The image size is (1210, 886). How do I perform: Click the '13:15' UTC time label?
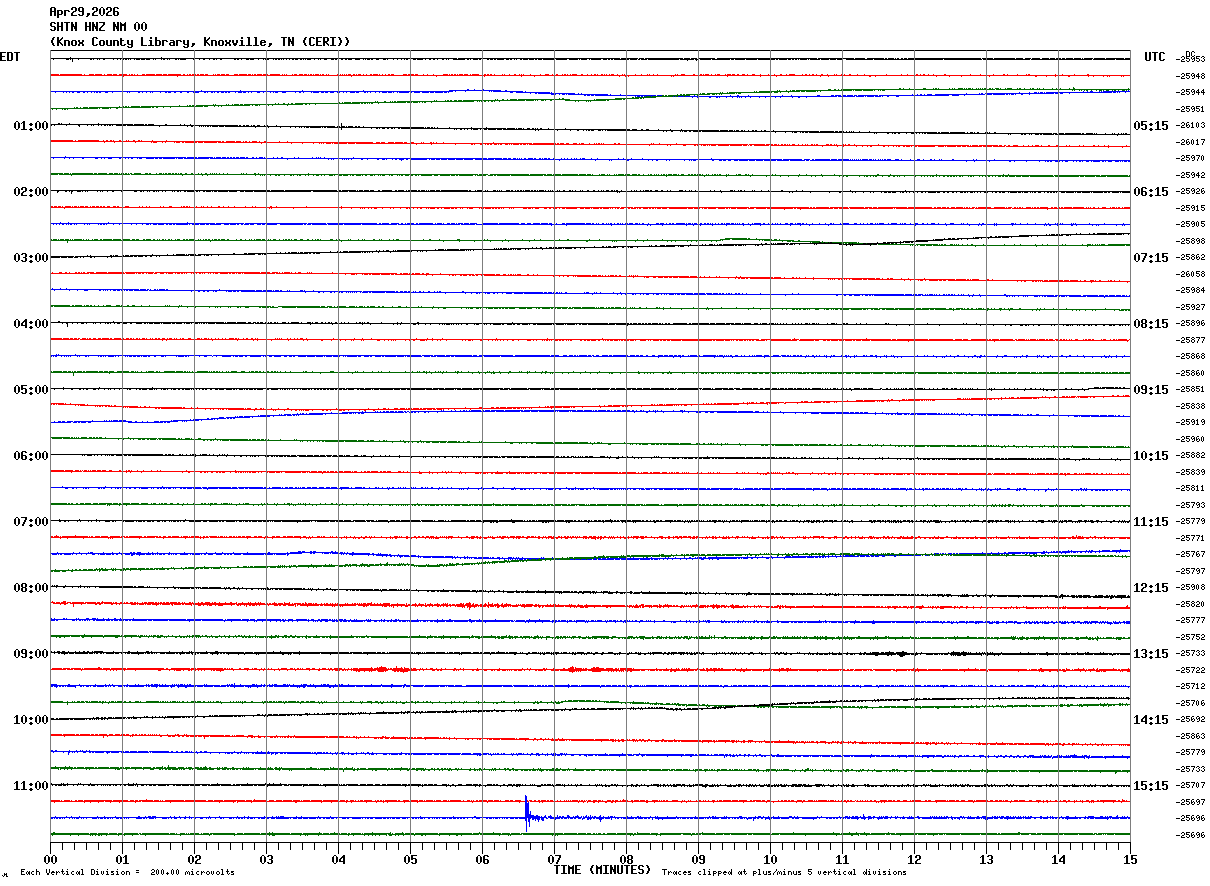click(1151, 654)
